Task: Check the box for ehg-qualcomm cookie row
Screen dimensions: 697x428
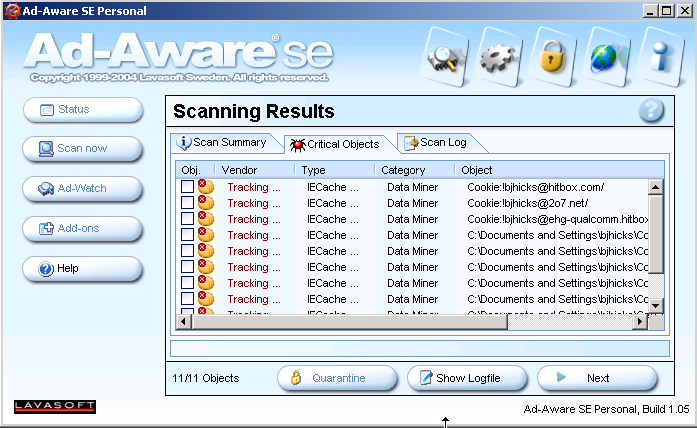Action: (x=187, y=219)
